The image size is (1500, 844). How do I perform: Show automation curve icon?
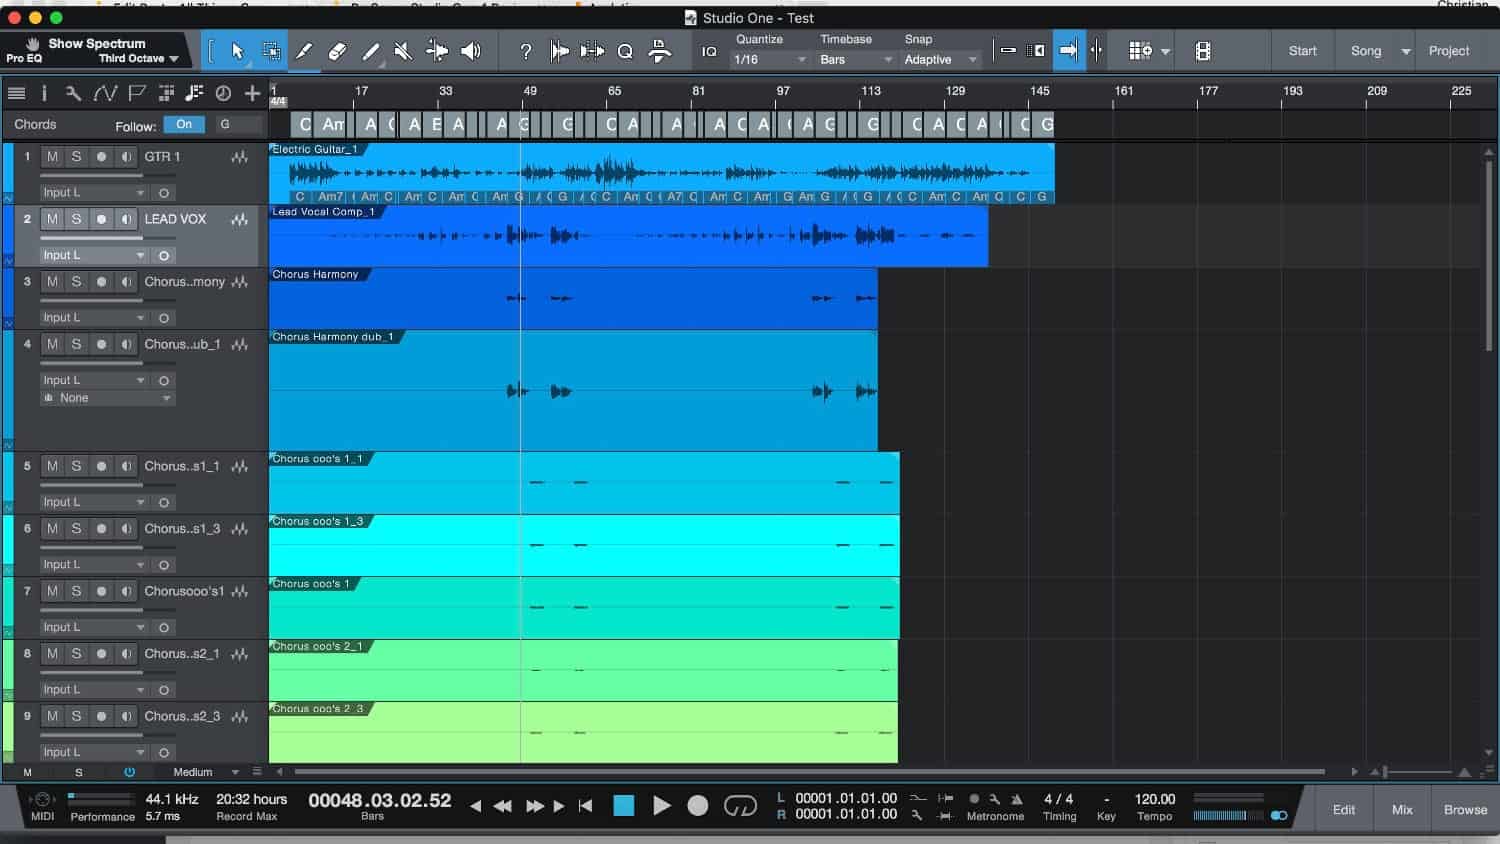pyautogui.click(x=105, y=93)
